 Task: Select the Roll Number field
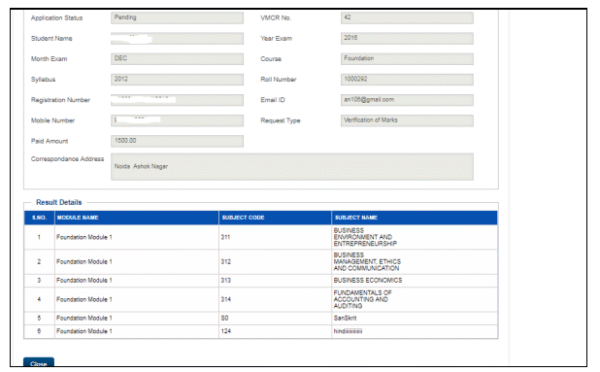(407, 79)
